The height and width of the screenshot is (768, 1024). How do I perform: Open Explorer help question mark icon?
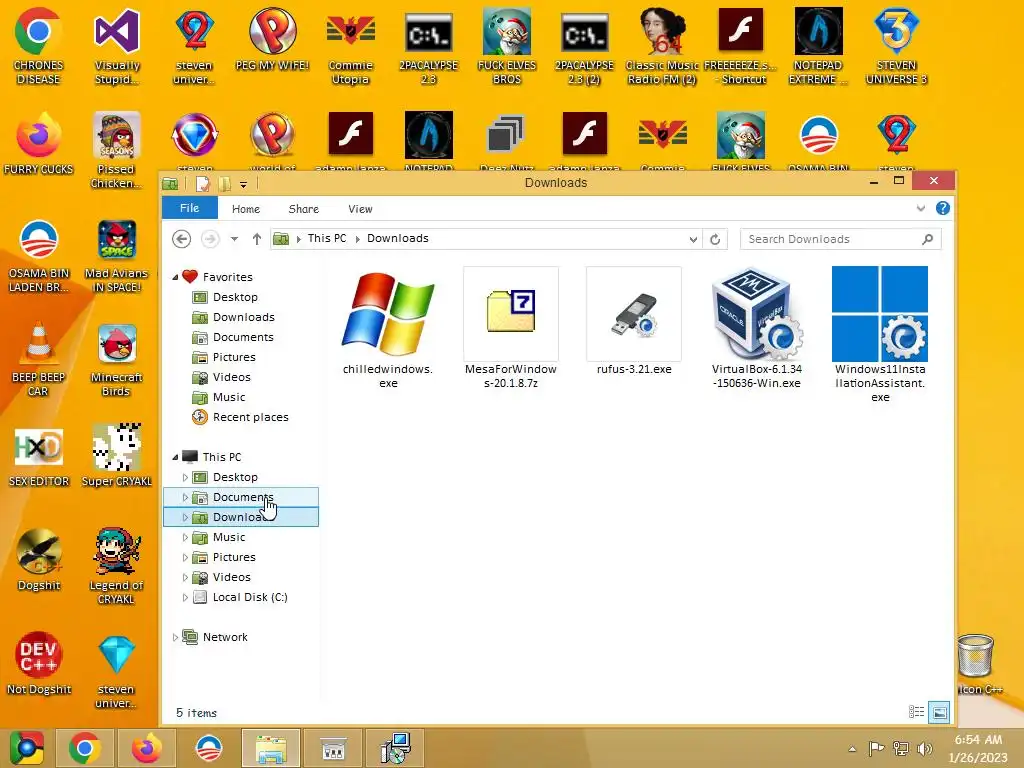click(942, 208)
